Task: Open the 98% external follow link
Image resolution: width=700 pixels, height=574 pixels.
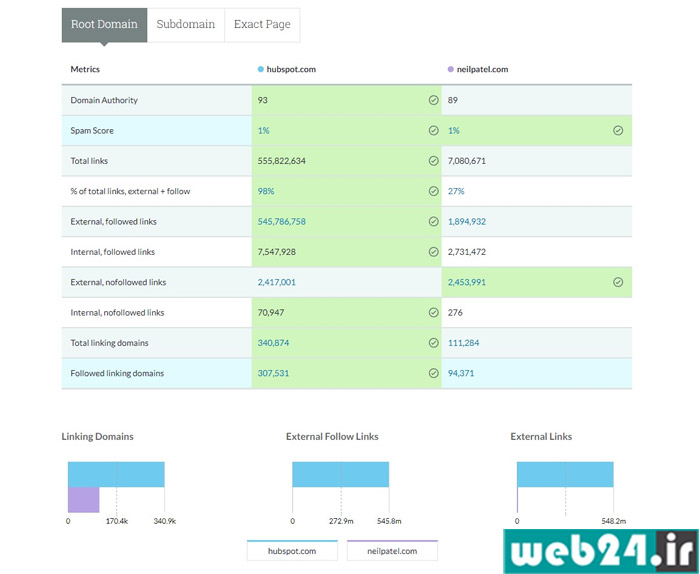Action: [266, 191]
